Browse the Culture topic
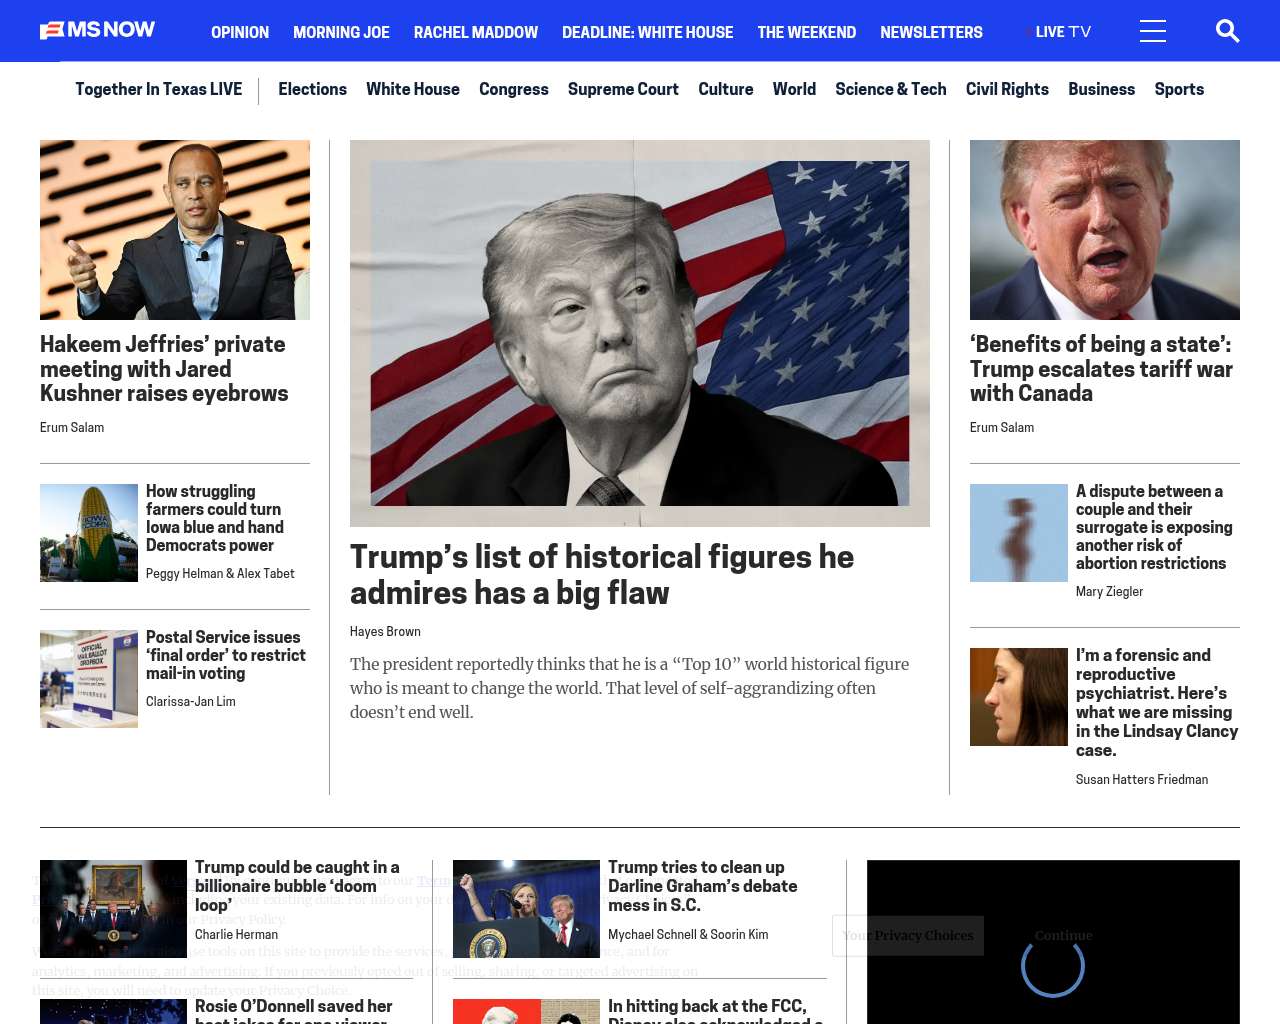 click(726, 89)
